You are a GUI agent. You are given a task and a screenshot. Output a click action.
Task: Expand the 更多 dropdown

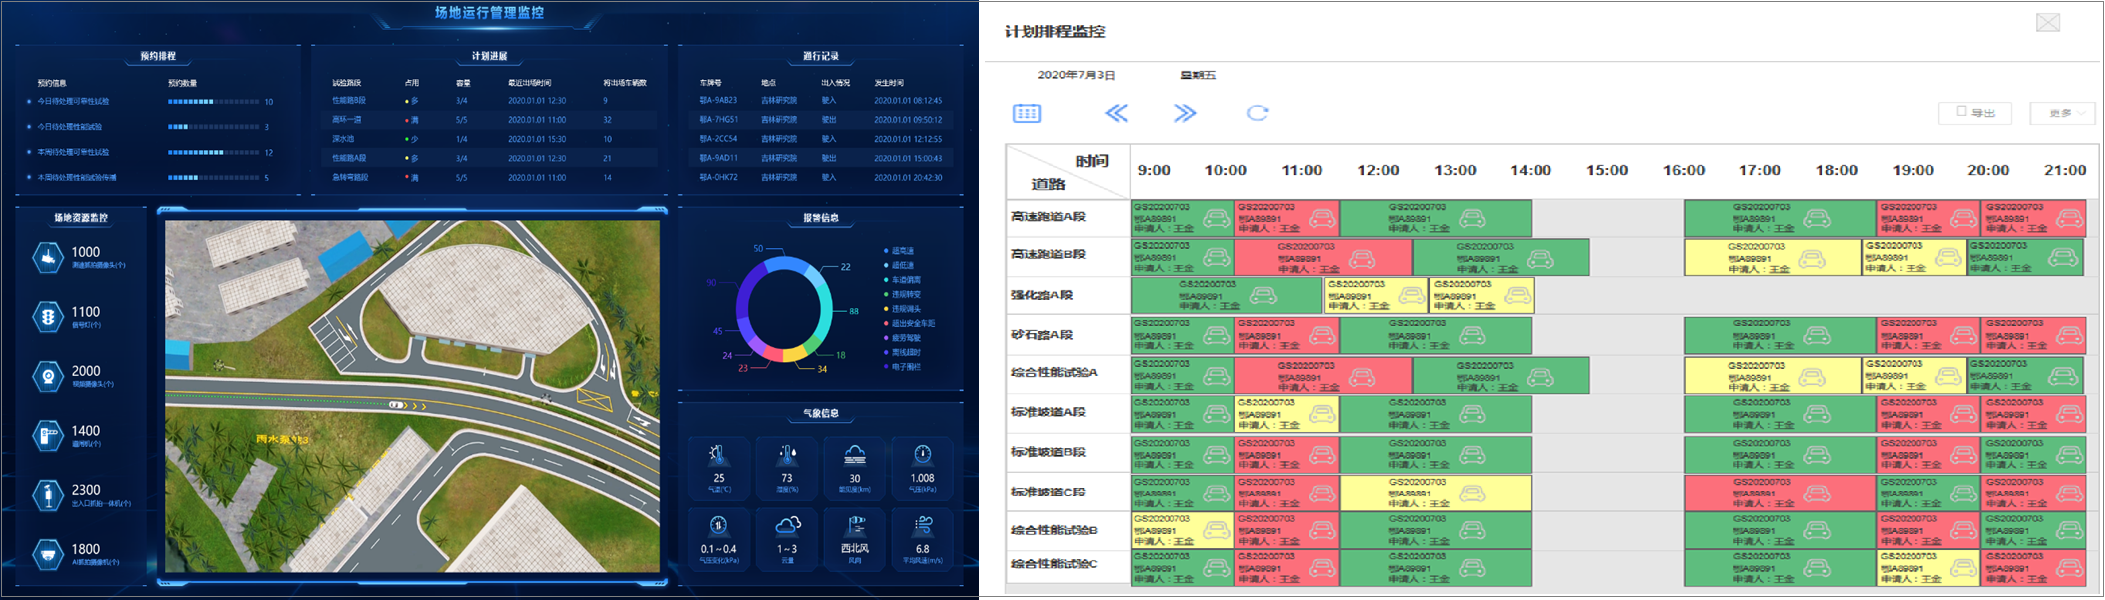tap(2065, 113)
